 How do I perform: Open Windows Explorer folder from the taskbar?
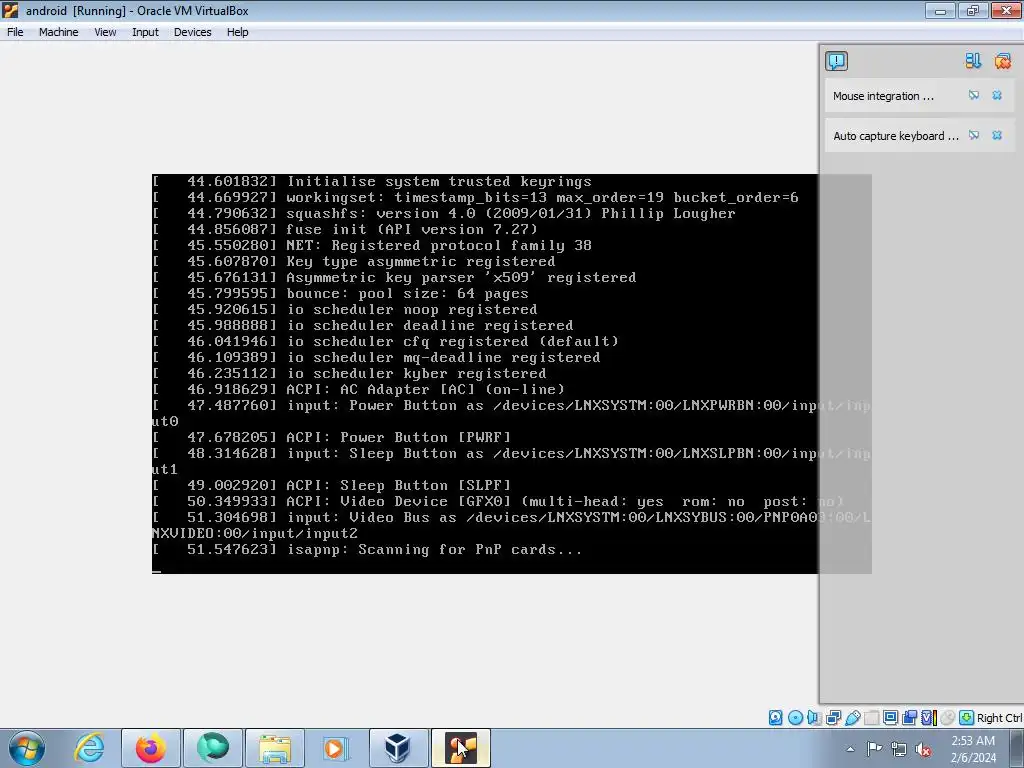tap(275, 748)
